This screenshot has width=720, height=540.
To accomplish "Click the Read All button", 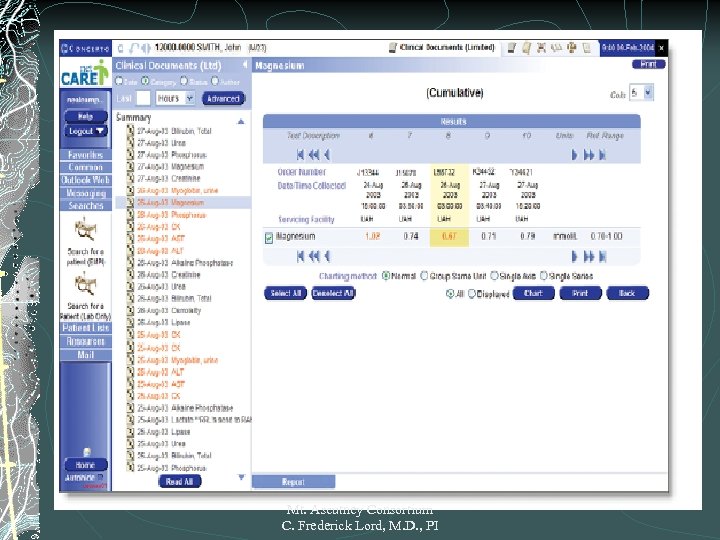I will [x=180, y=482].
